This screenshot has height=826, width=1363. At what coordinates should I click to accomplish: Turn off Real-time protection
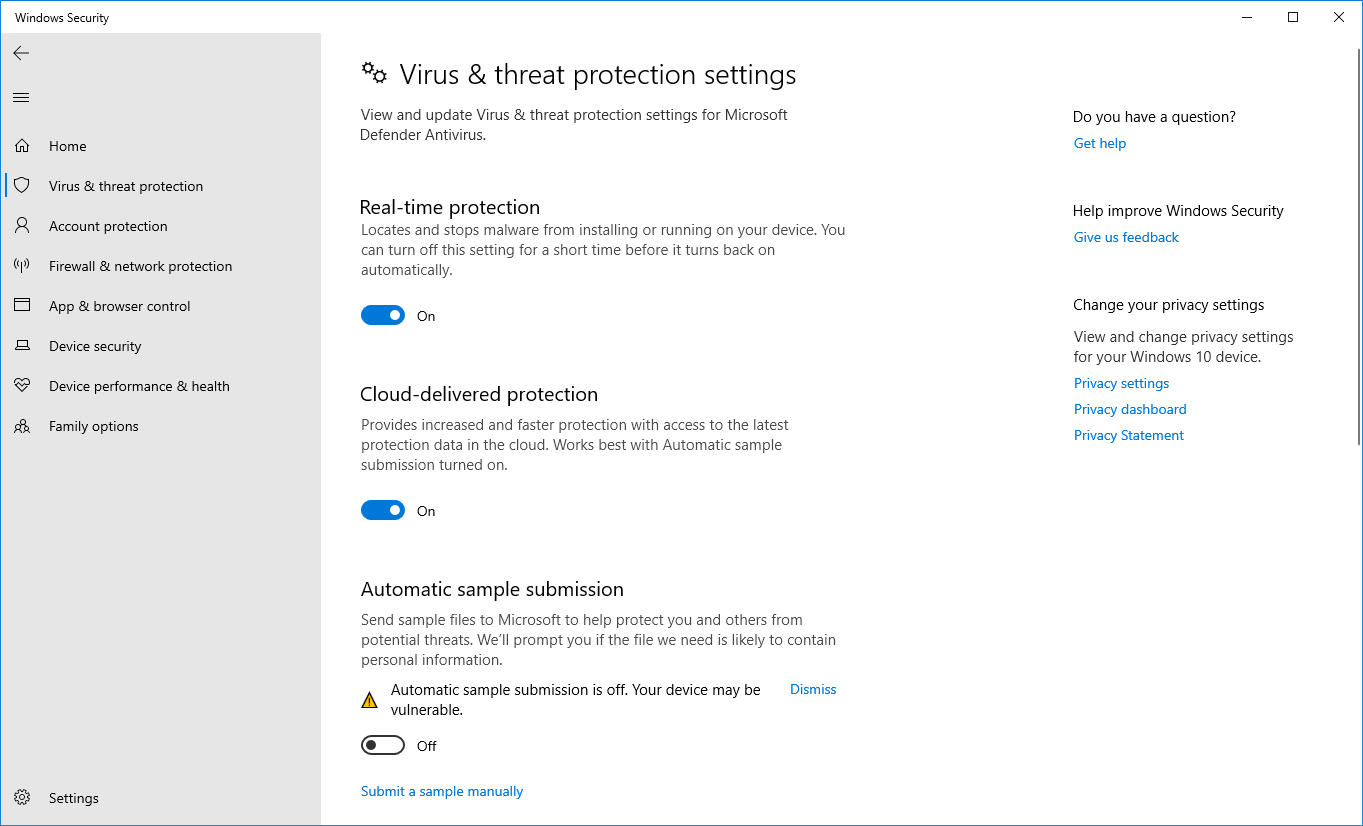pyautogui.click(x=383, y=315)
